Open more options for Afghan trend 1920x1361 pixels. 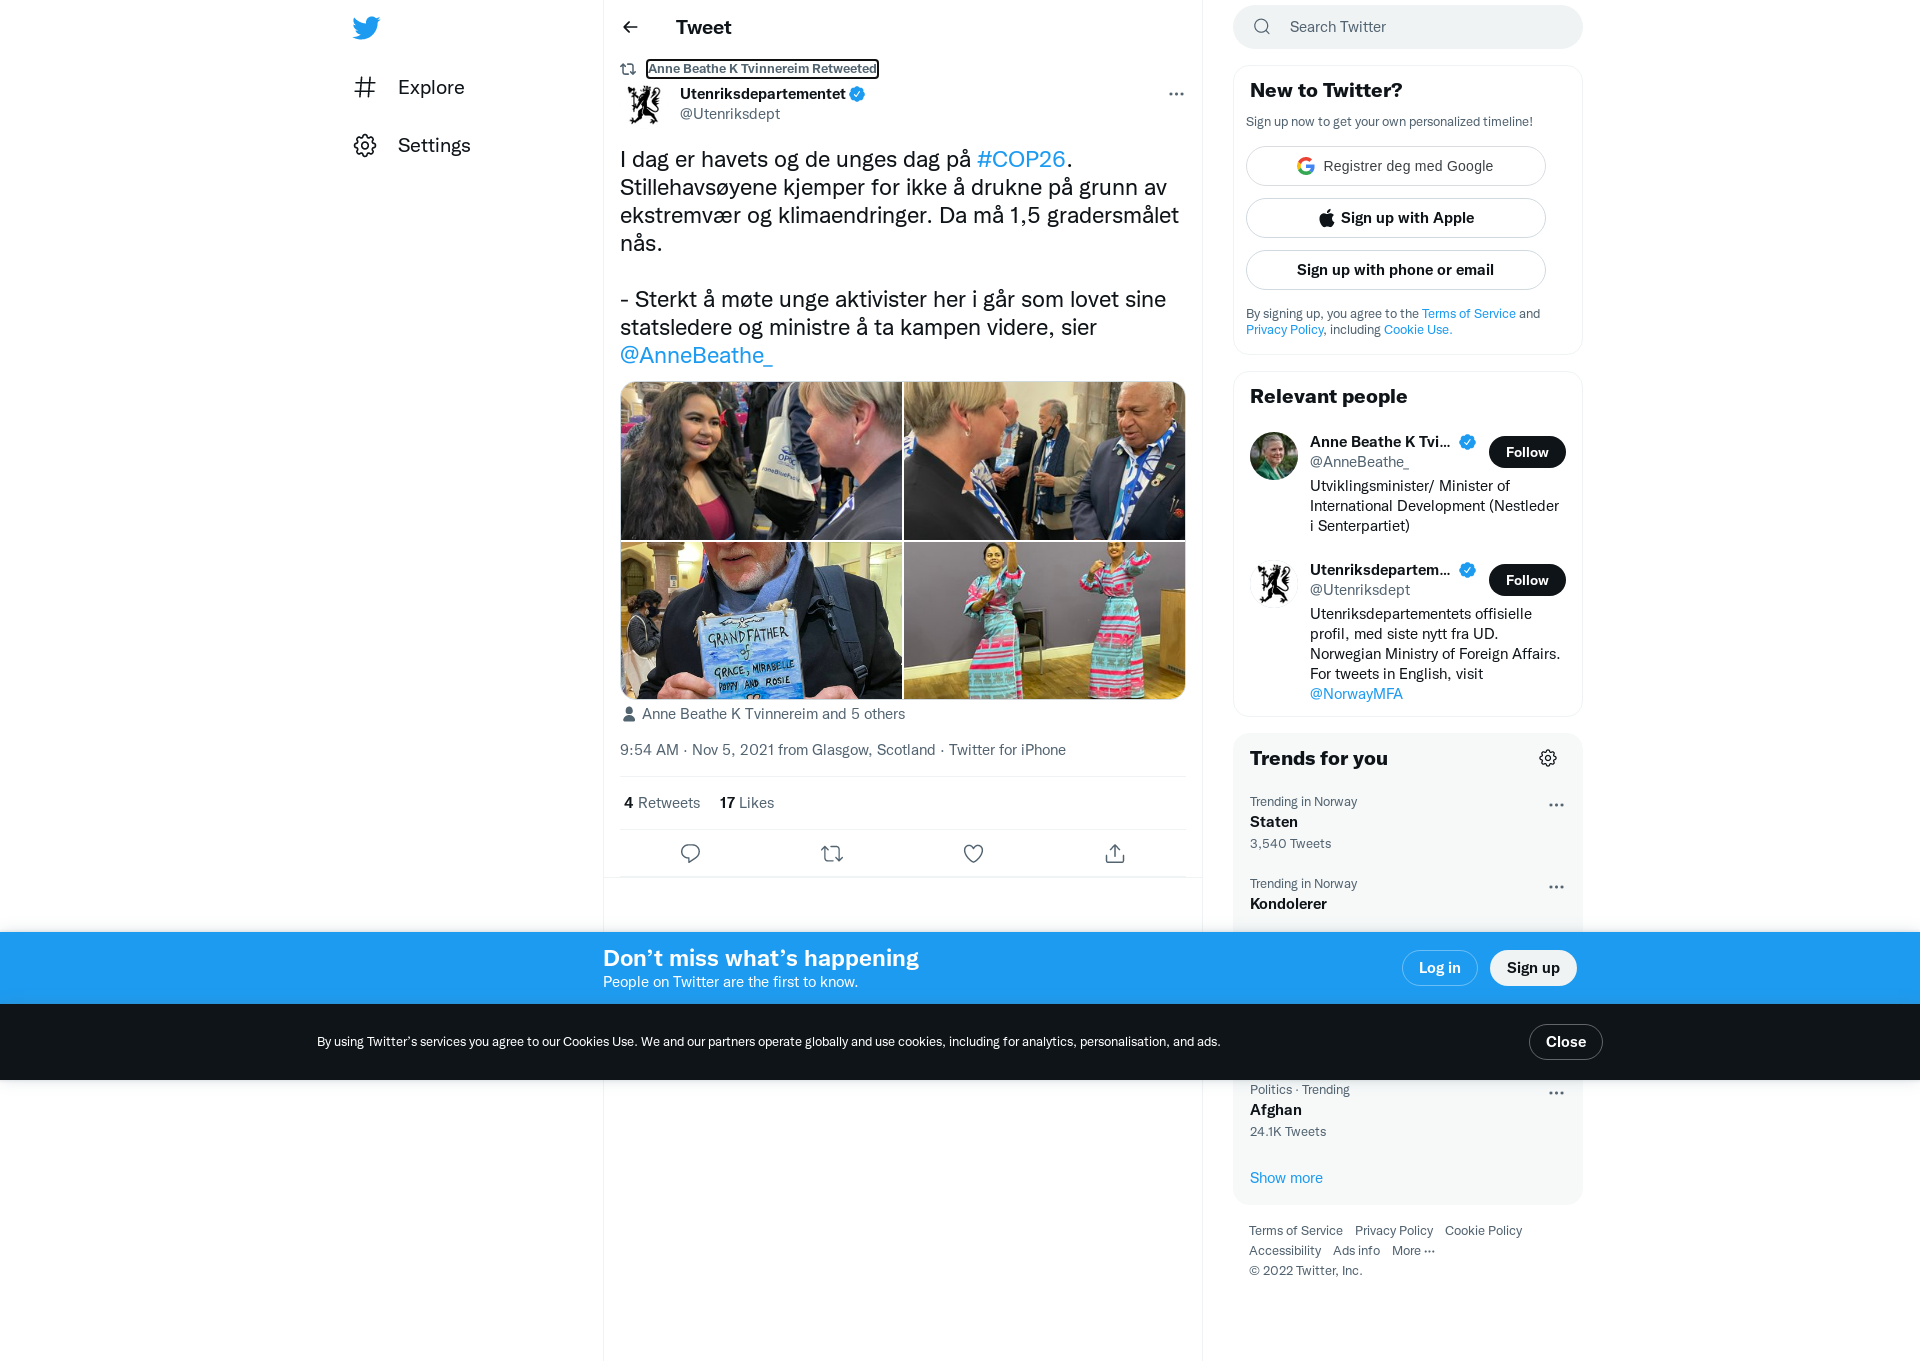pyautogui.click(x=1556, y=1093)
